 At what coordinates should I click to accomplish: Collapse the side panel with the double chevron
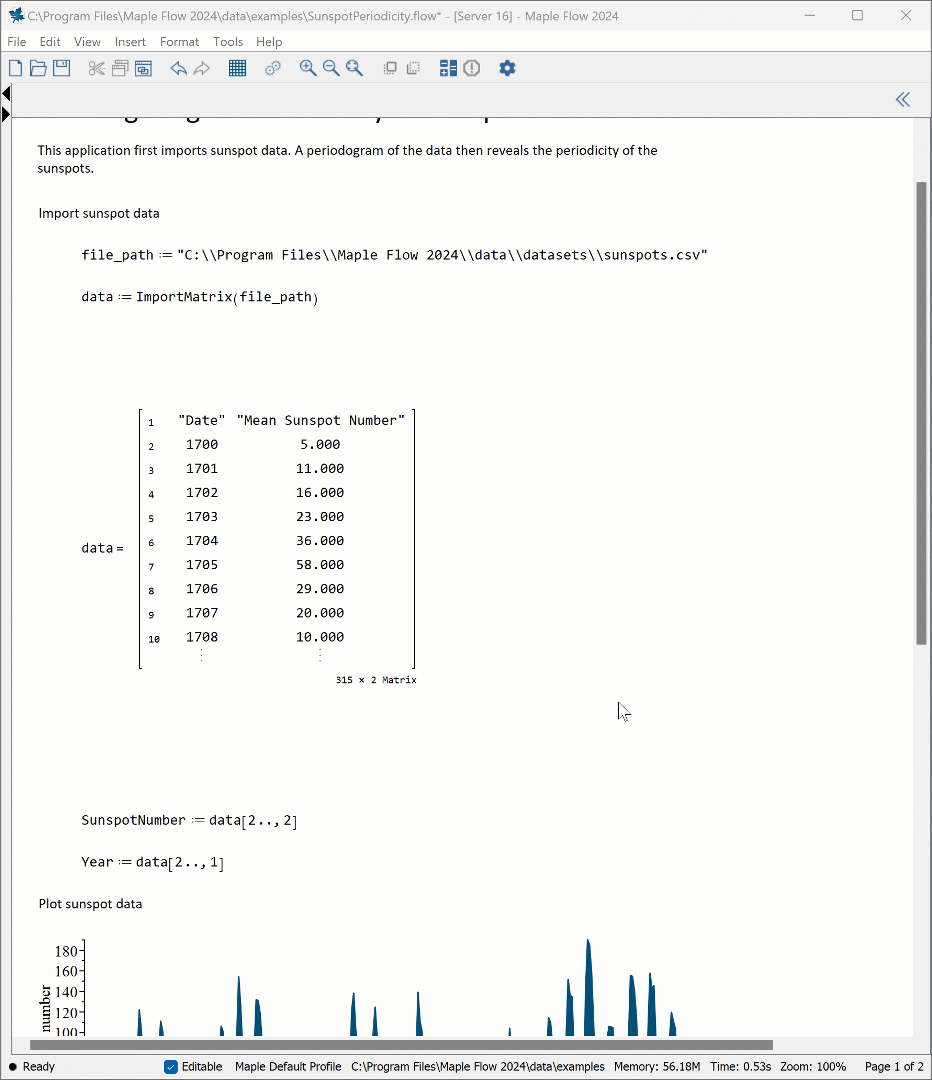[903, 99]
